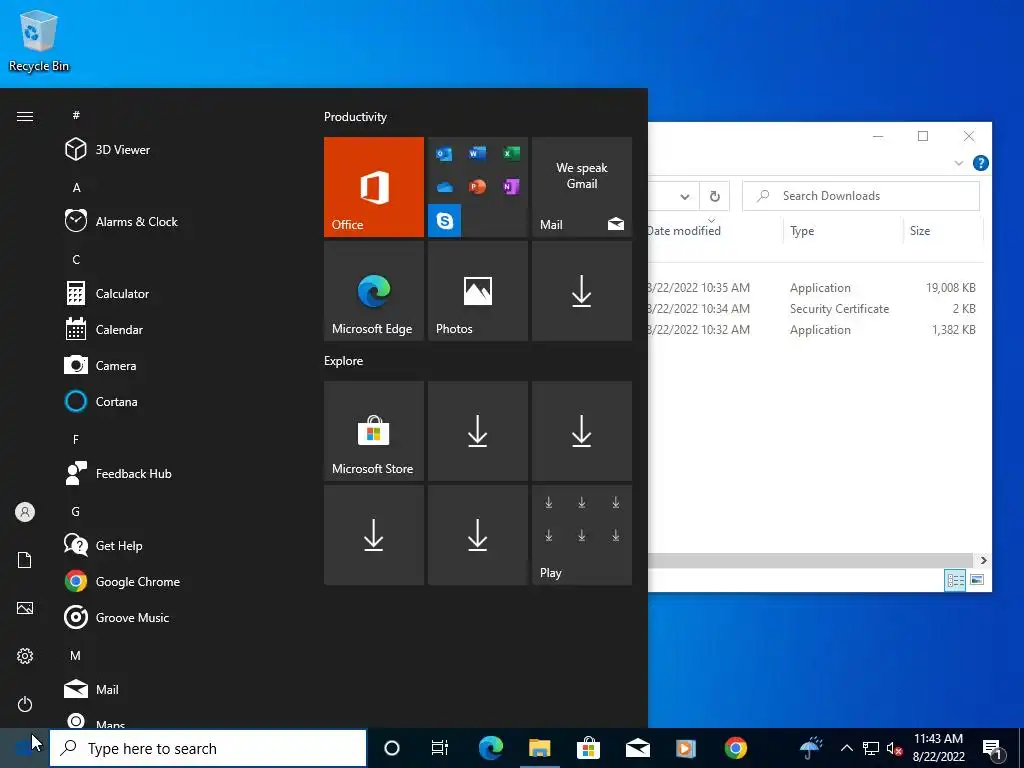Select the Security Certificate file row
Image resolution: width=1024 pixels, height=768 pixels.
[816, 309]
